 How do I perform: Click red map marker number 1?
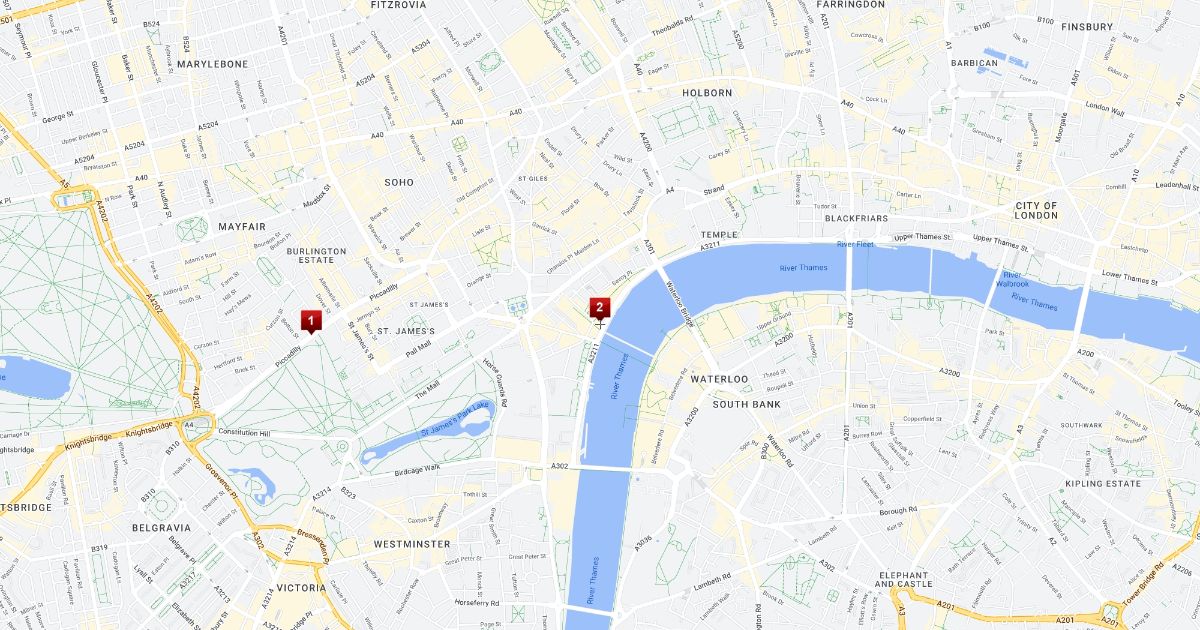[311, 321]
